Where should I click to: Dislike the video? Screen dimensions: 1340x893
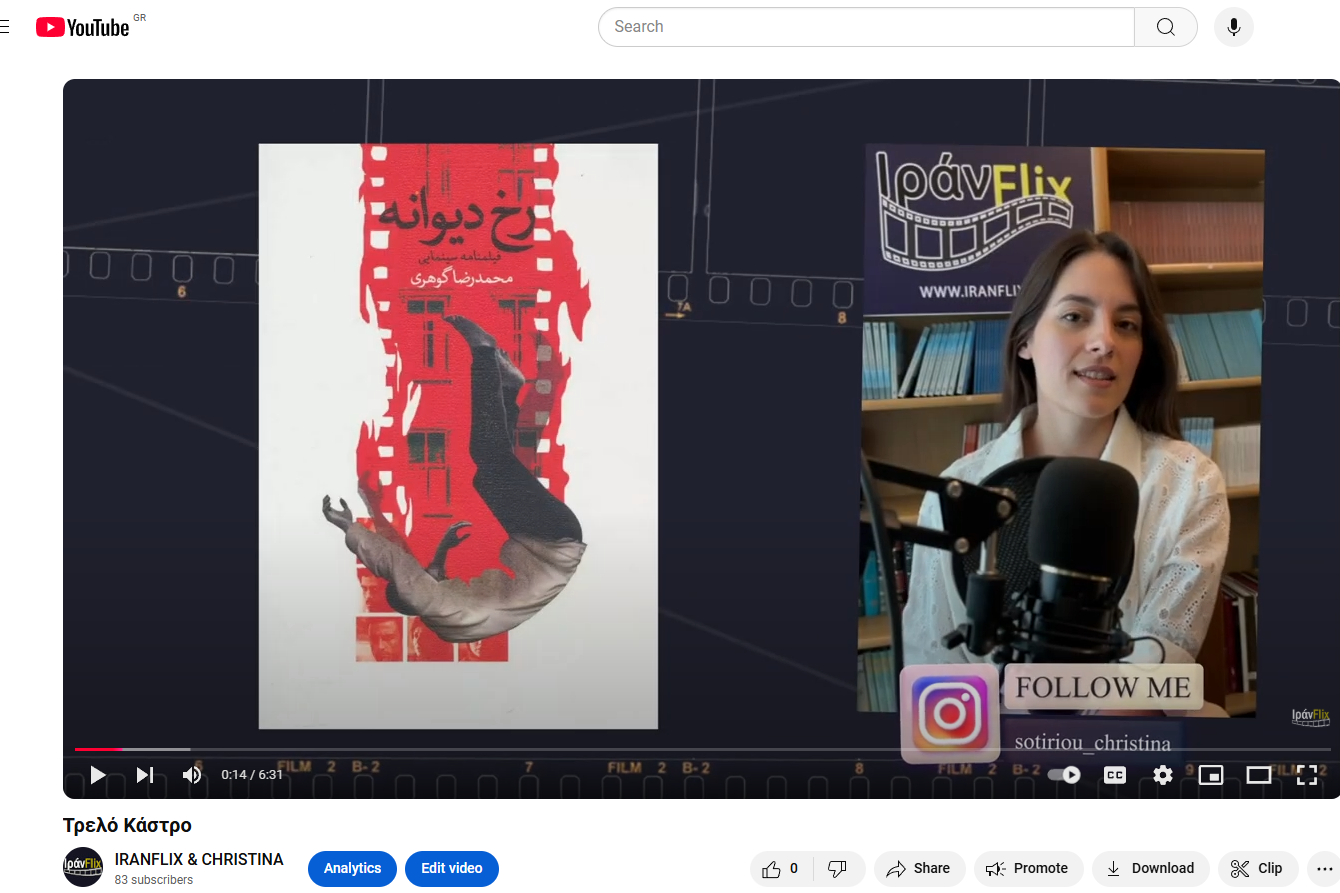(x=838, y=868)
